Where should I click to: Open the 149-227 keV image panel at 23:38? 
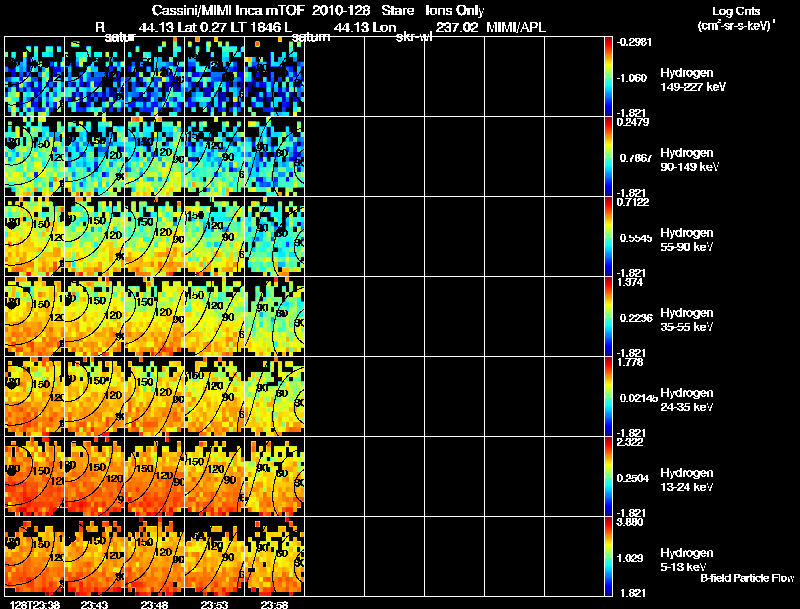click(x=35, y=76)
